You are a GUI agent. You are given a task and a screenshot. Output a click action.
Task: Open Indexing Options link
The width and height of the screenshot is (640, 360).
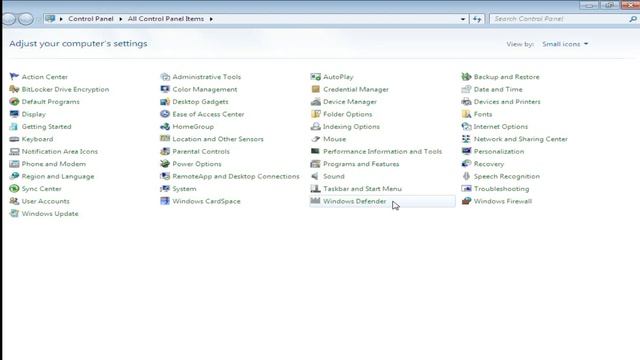click(351, 127)
